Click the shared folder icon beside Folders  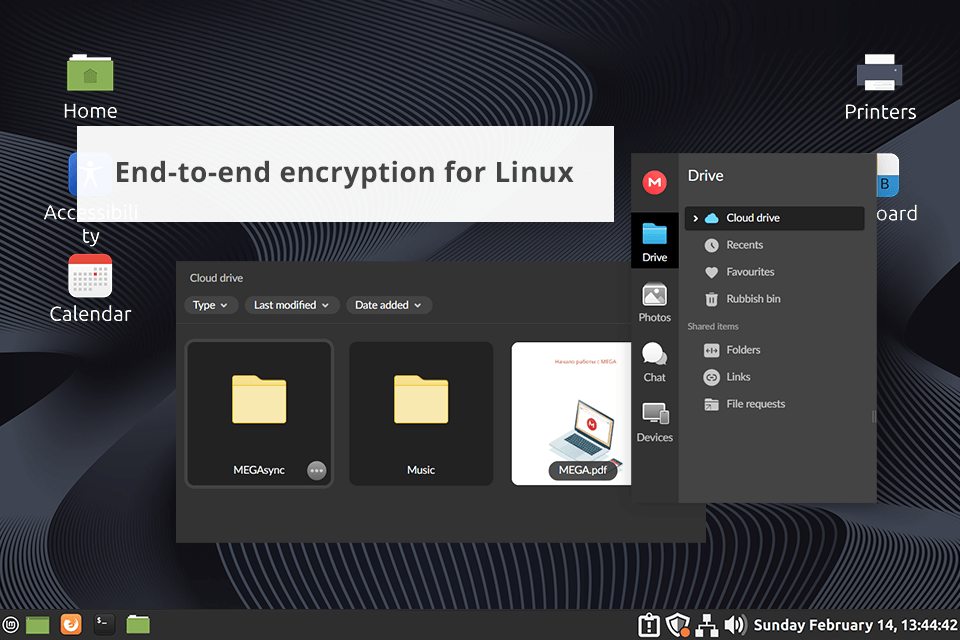point(711,350)
